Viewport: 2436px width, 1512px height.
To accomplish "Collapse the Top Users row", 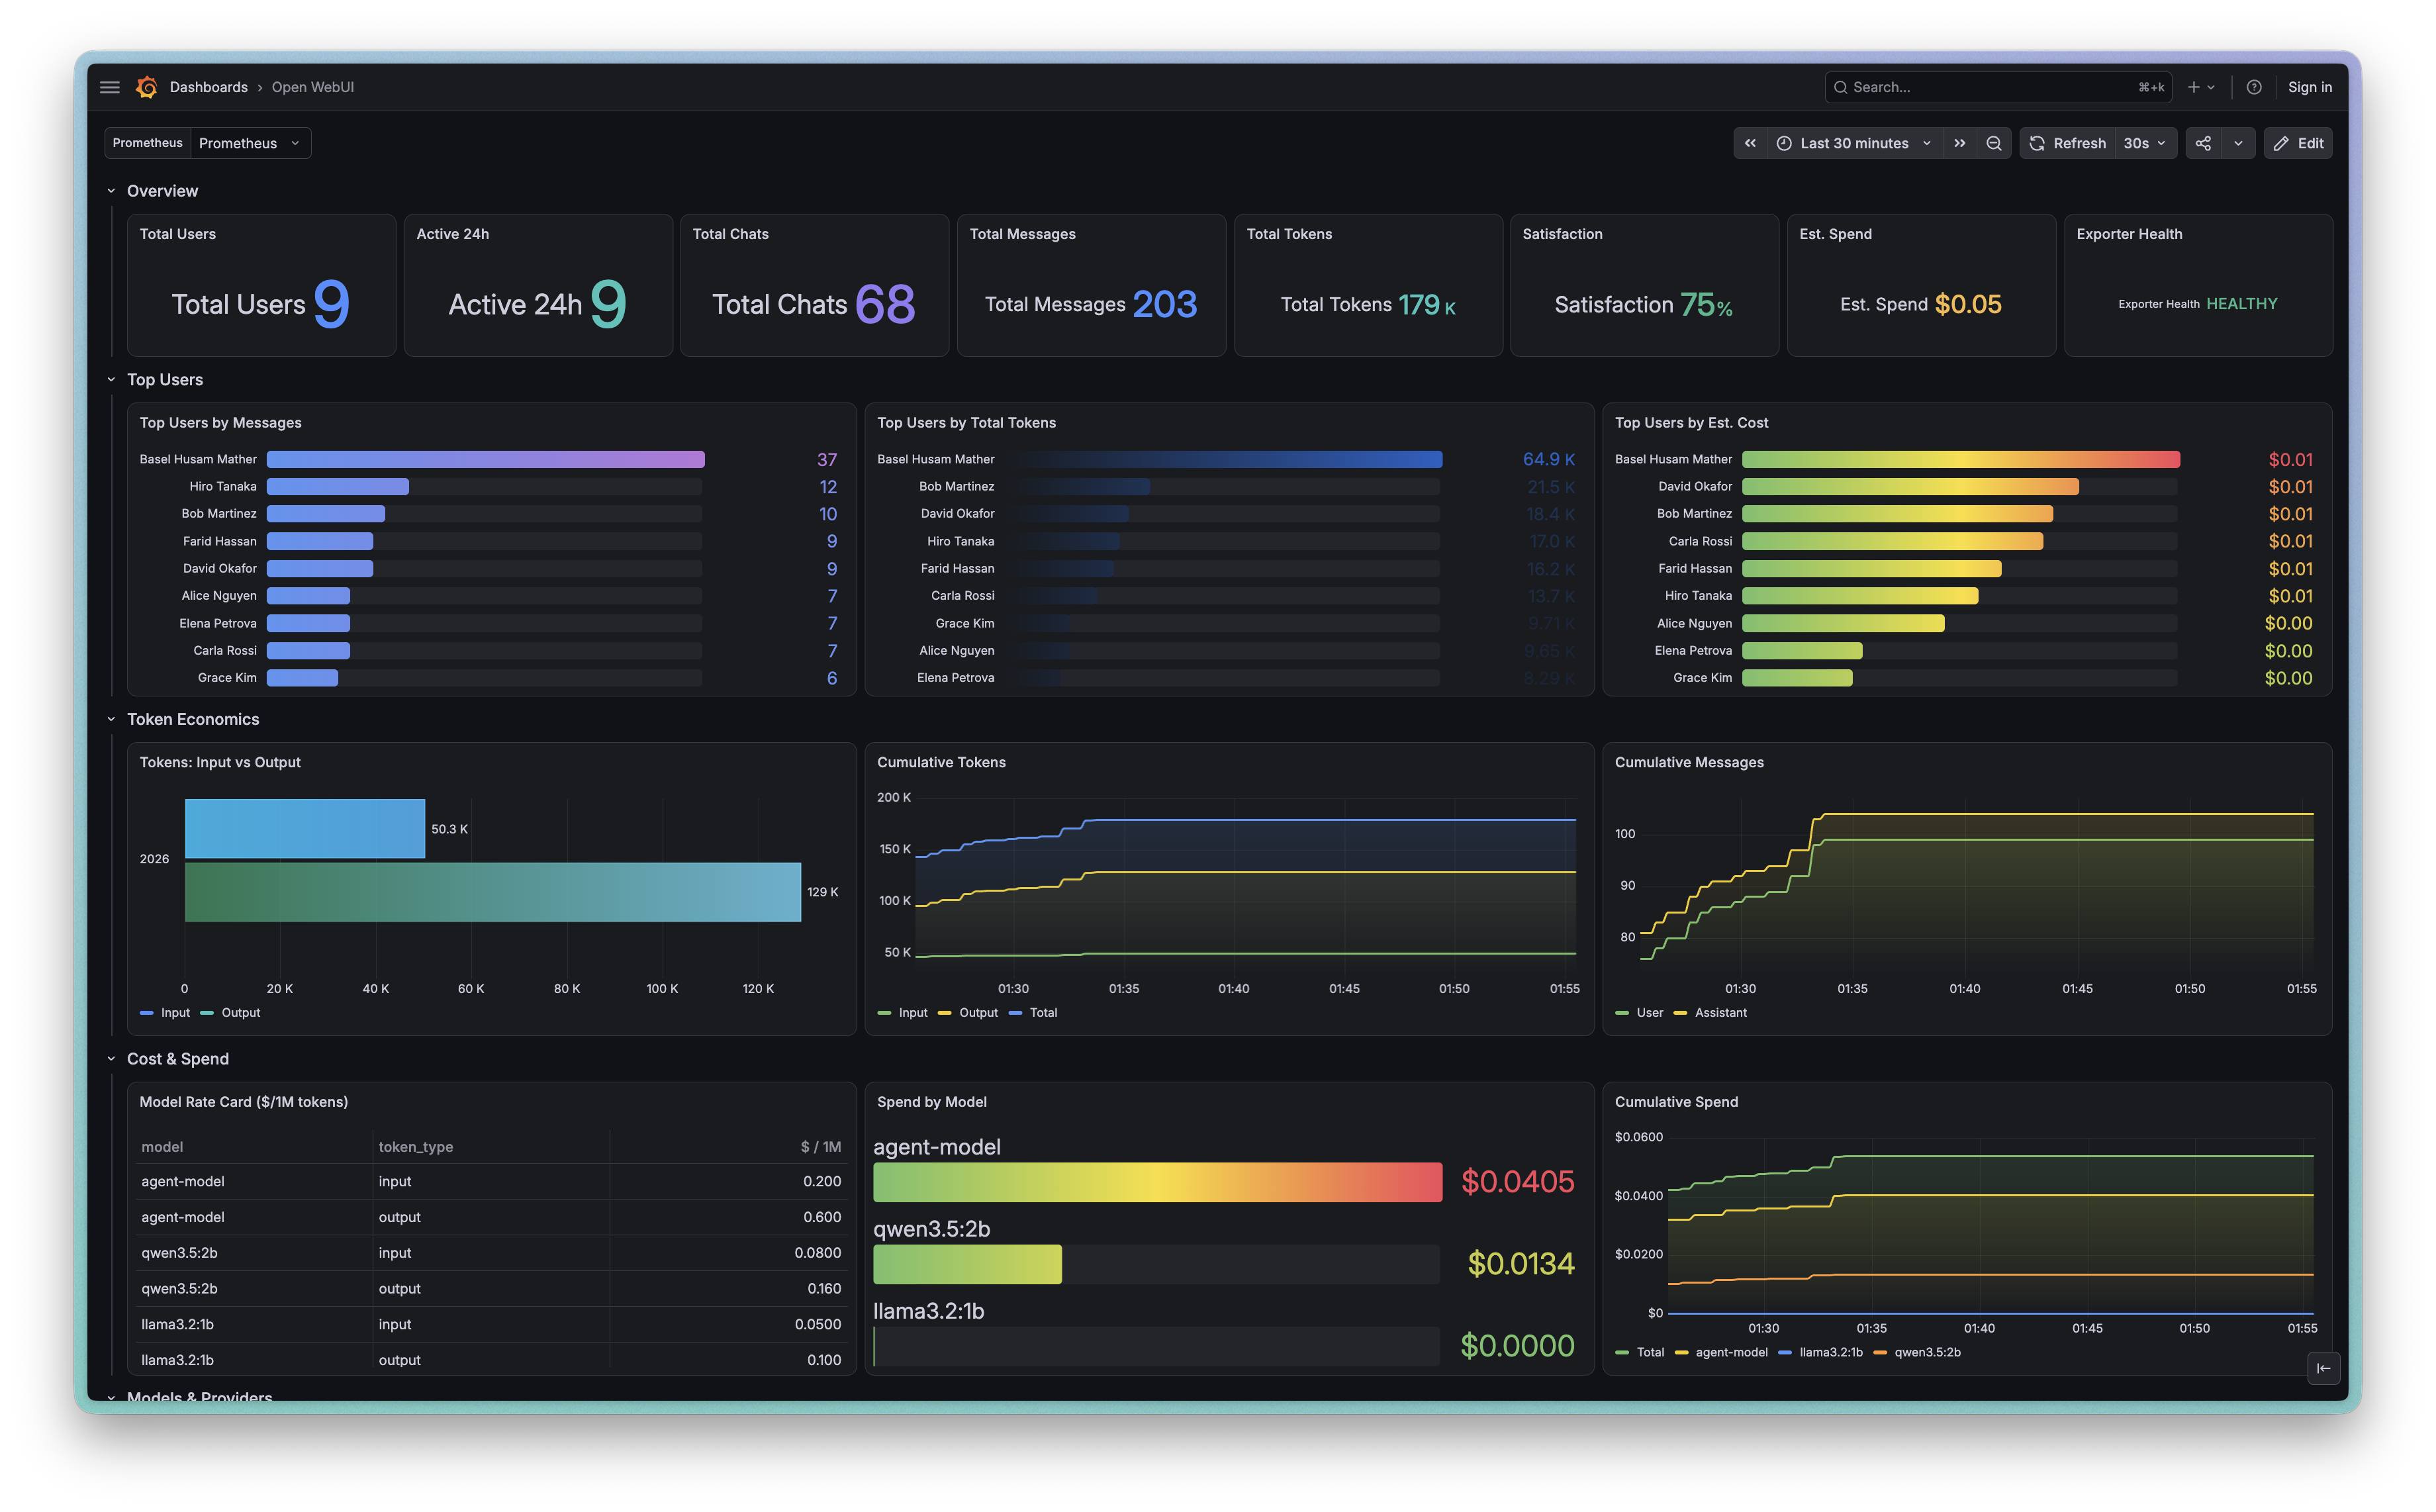I will click(x=111, y=380).
